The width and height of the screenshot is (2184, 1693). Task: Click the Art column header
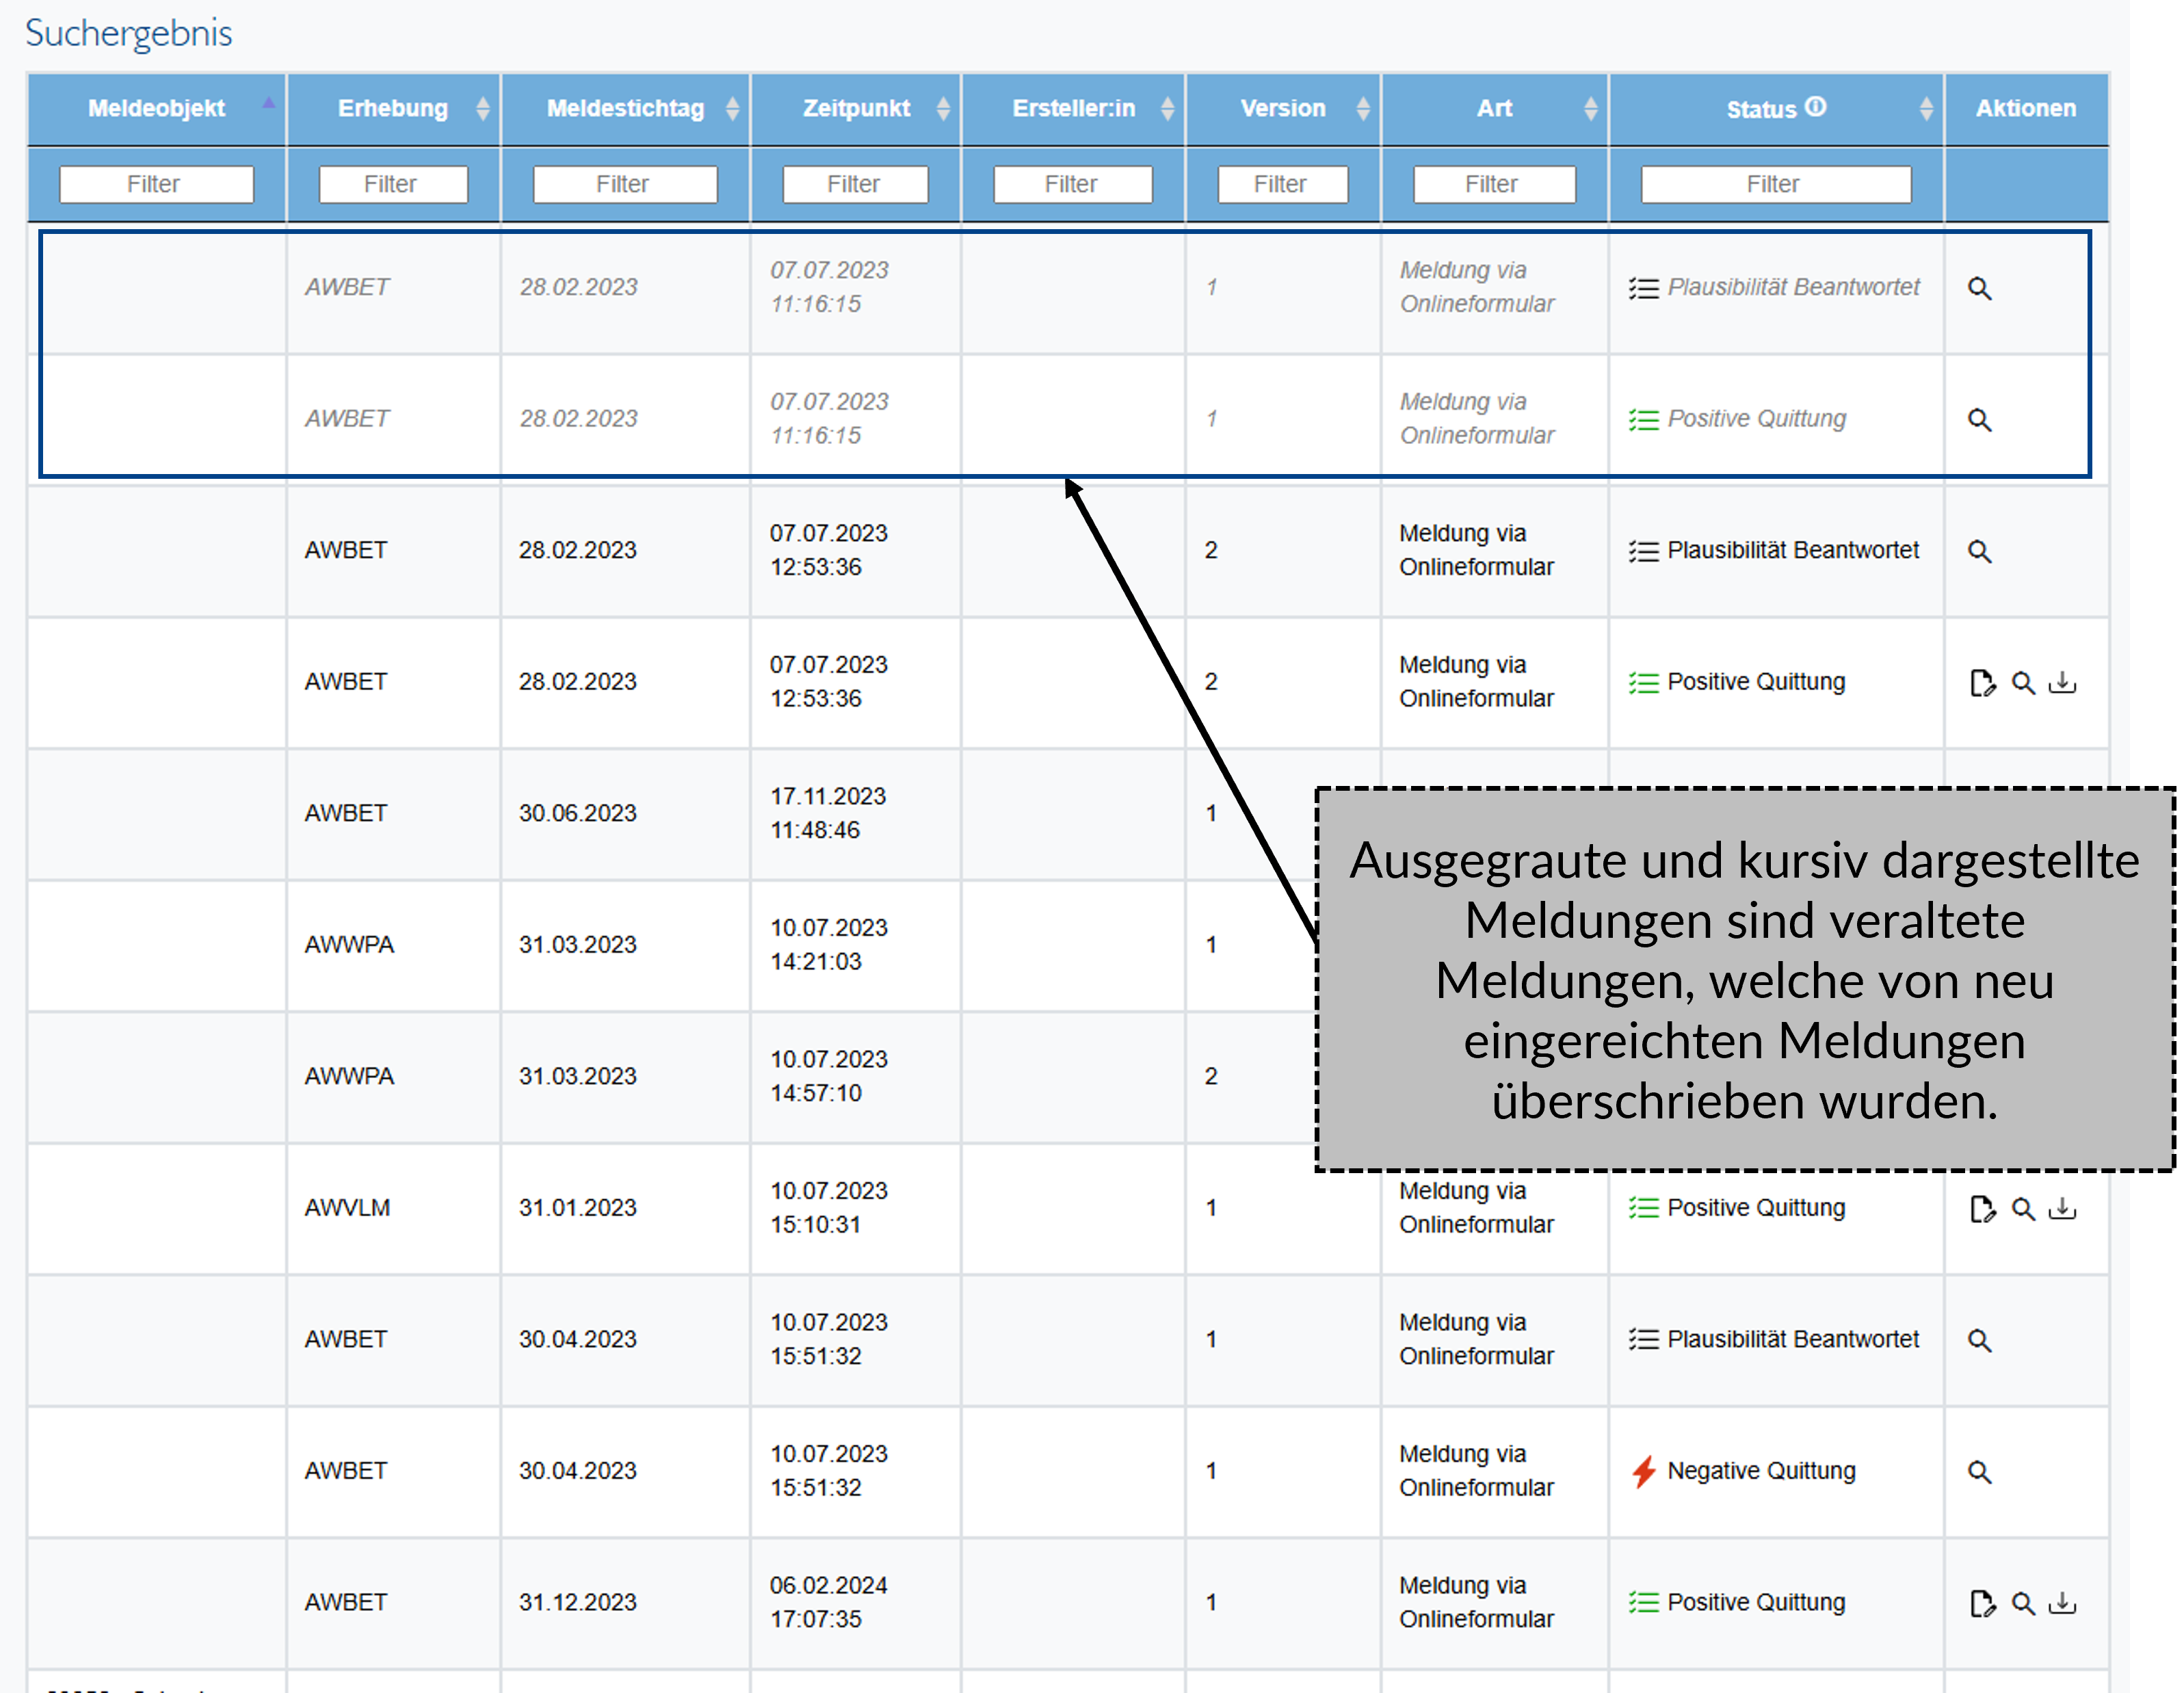(x=1494, y=108)
